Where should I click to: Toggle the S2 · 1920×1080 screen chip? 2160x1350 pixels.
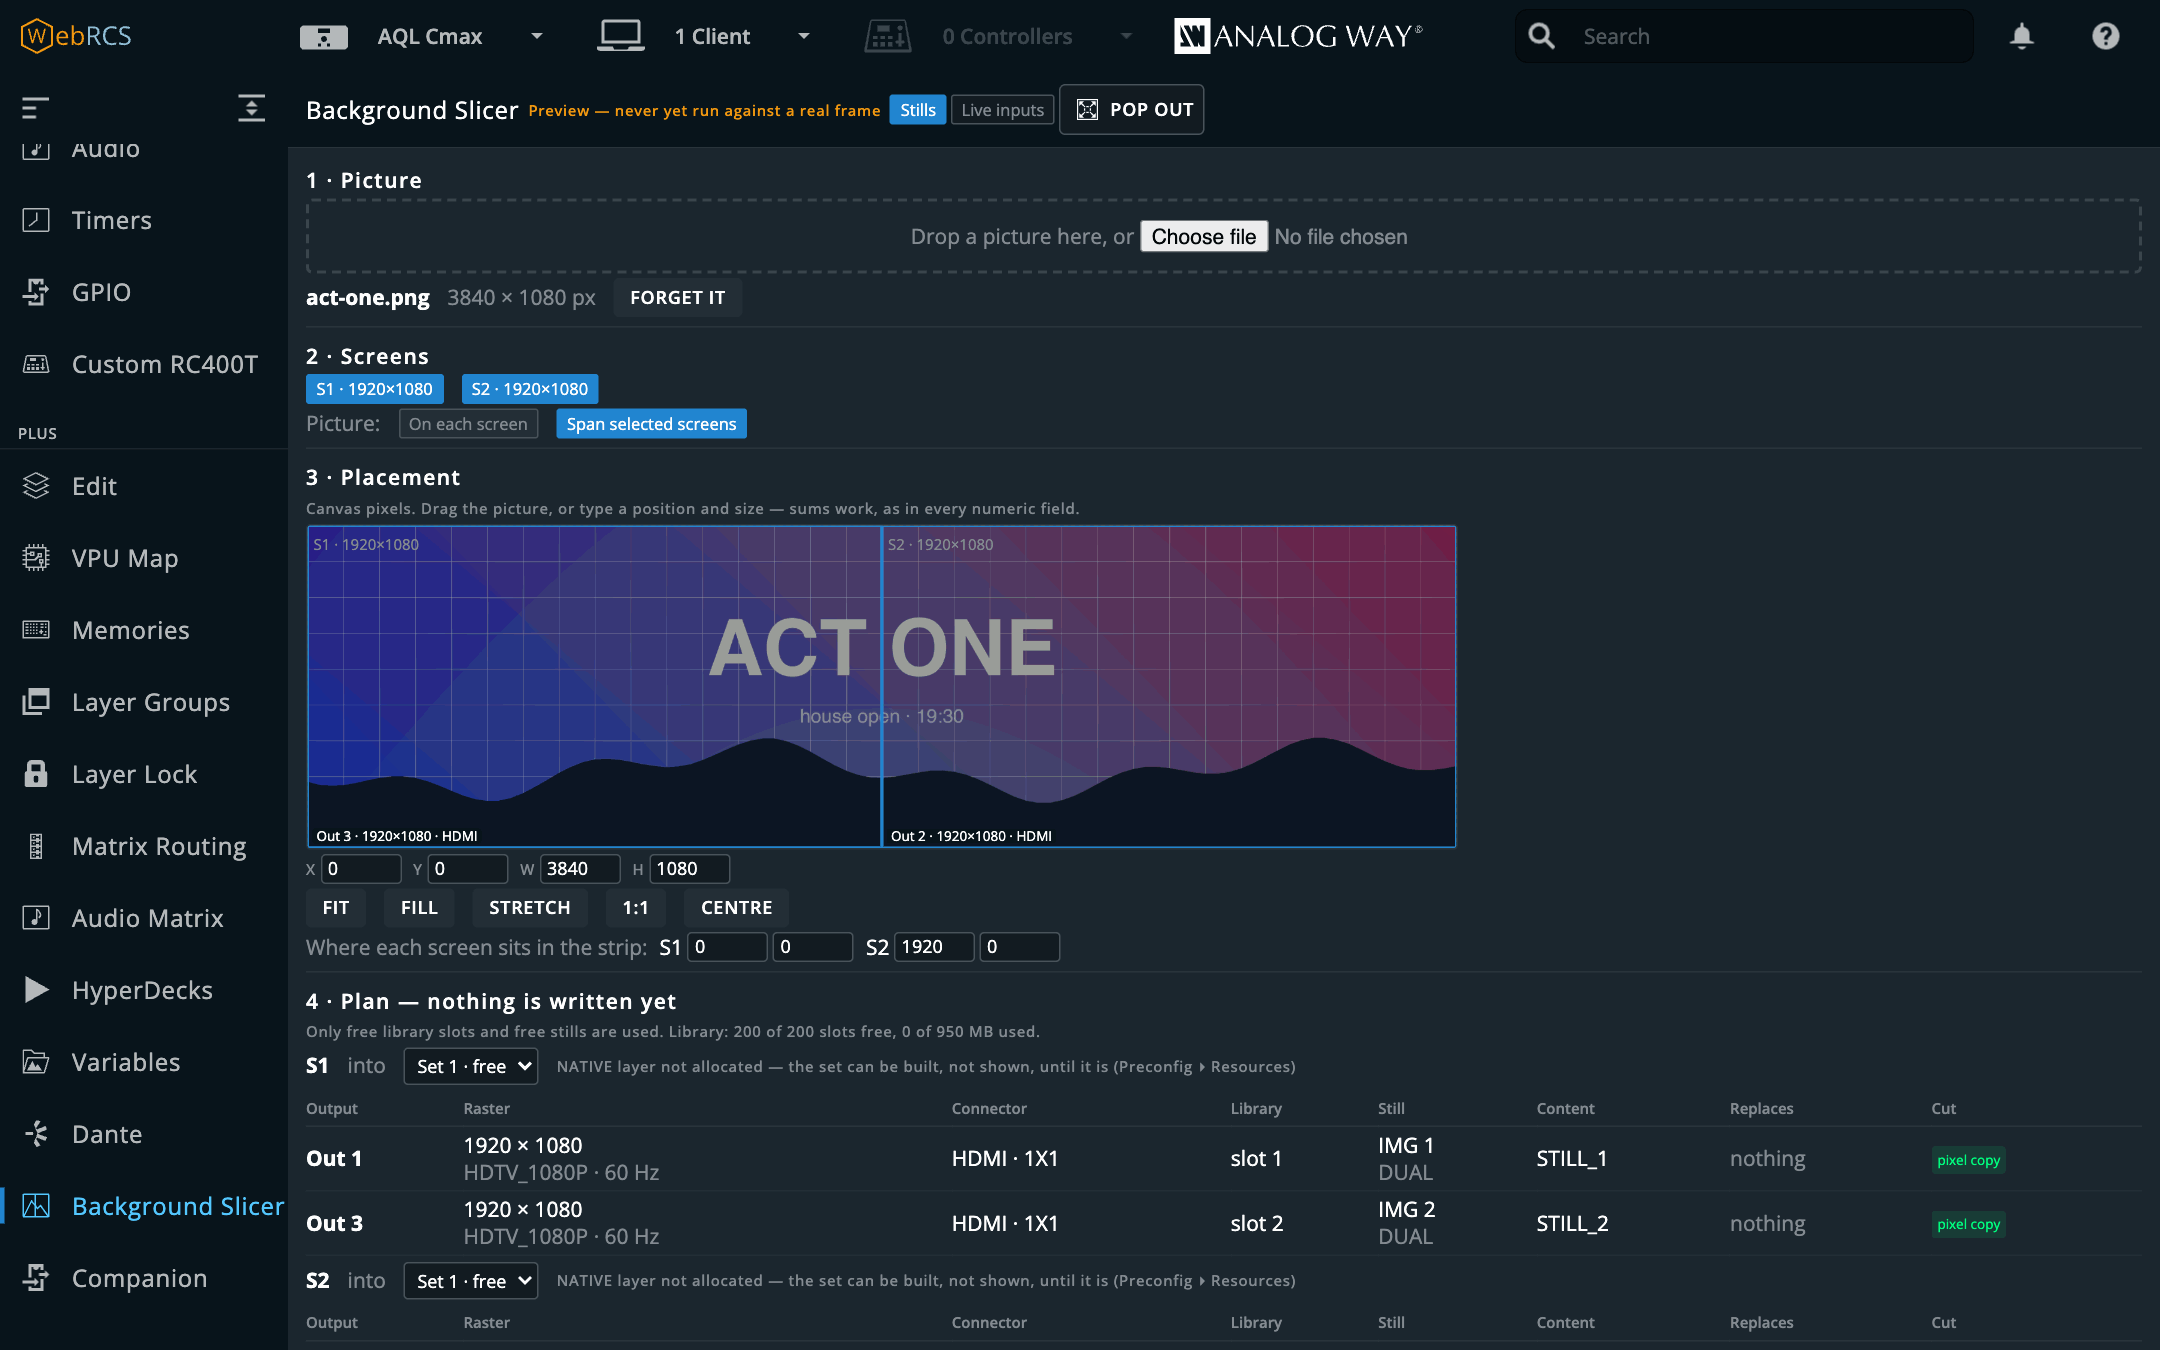(530, 389)
